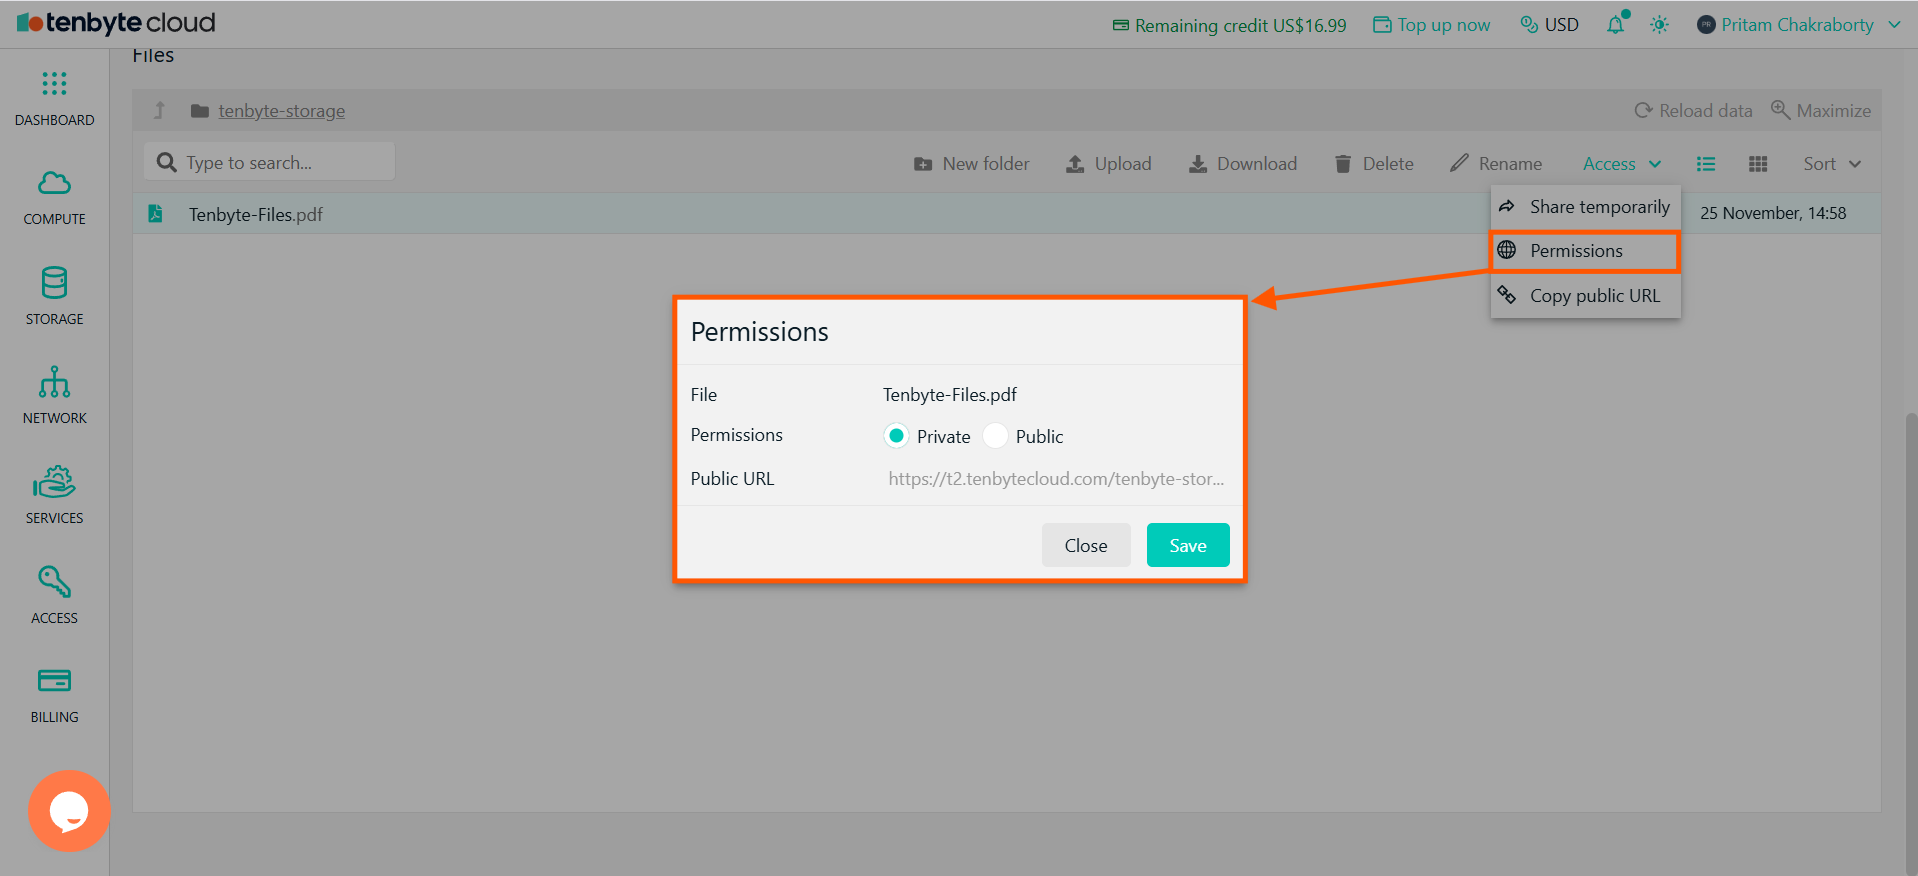Click the search magnifier icon

coord(166,162)
